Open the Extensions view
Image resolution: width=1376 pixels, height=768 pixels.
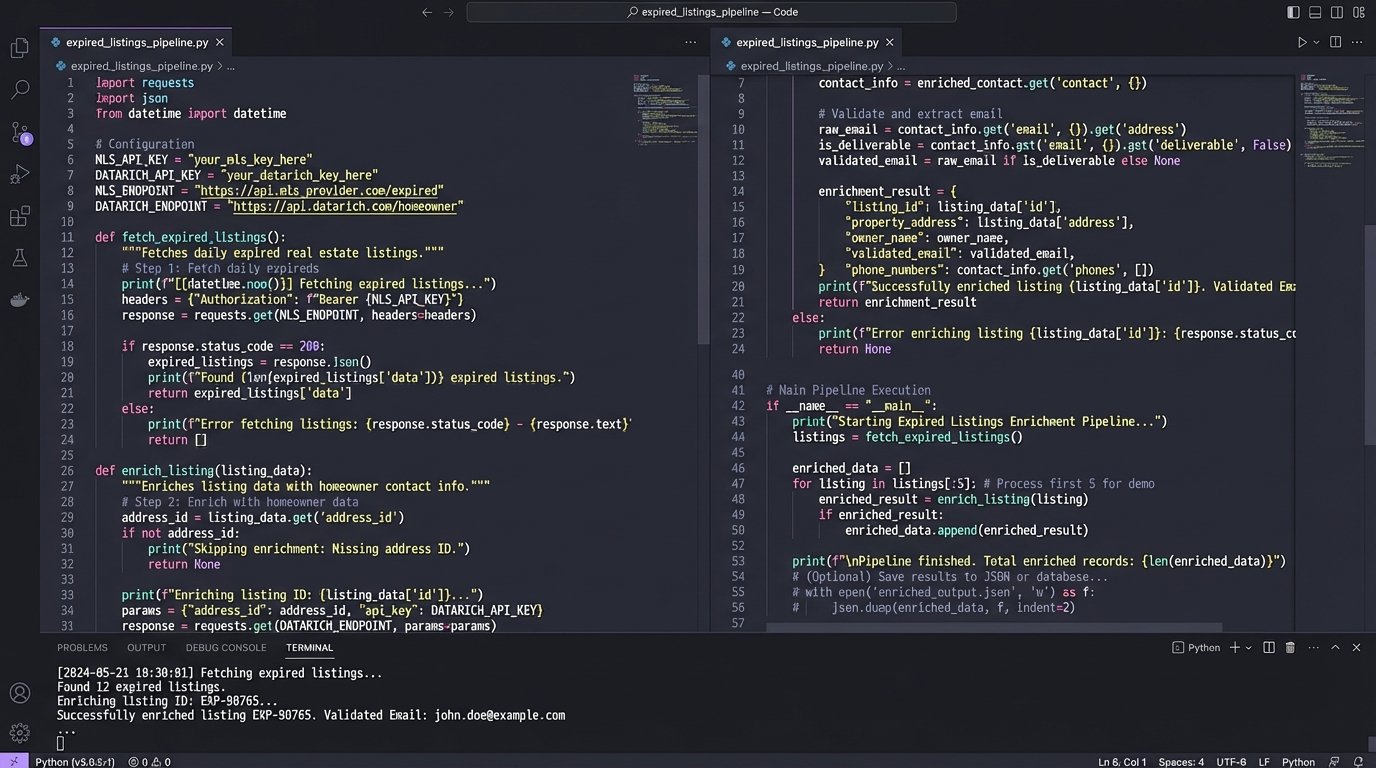pyautogui.click(x=20, y=217)
